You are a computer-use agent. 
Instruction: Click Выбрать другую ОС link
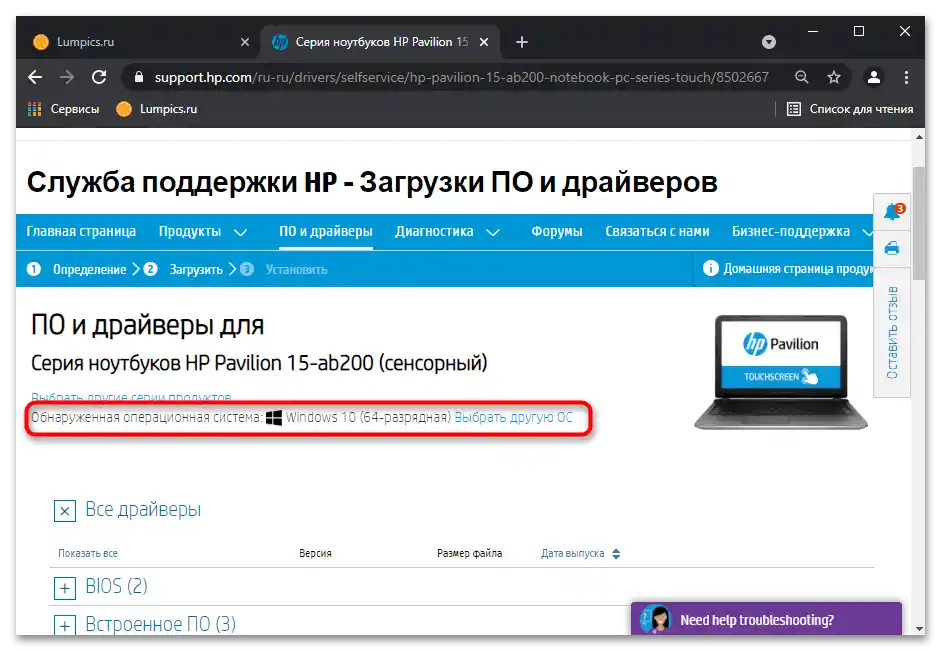tap(514, 417)
